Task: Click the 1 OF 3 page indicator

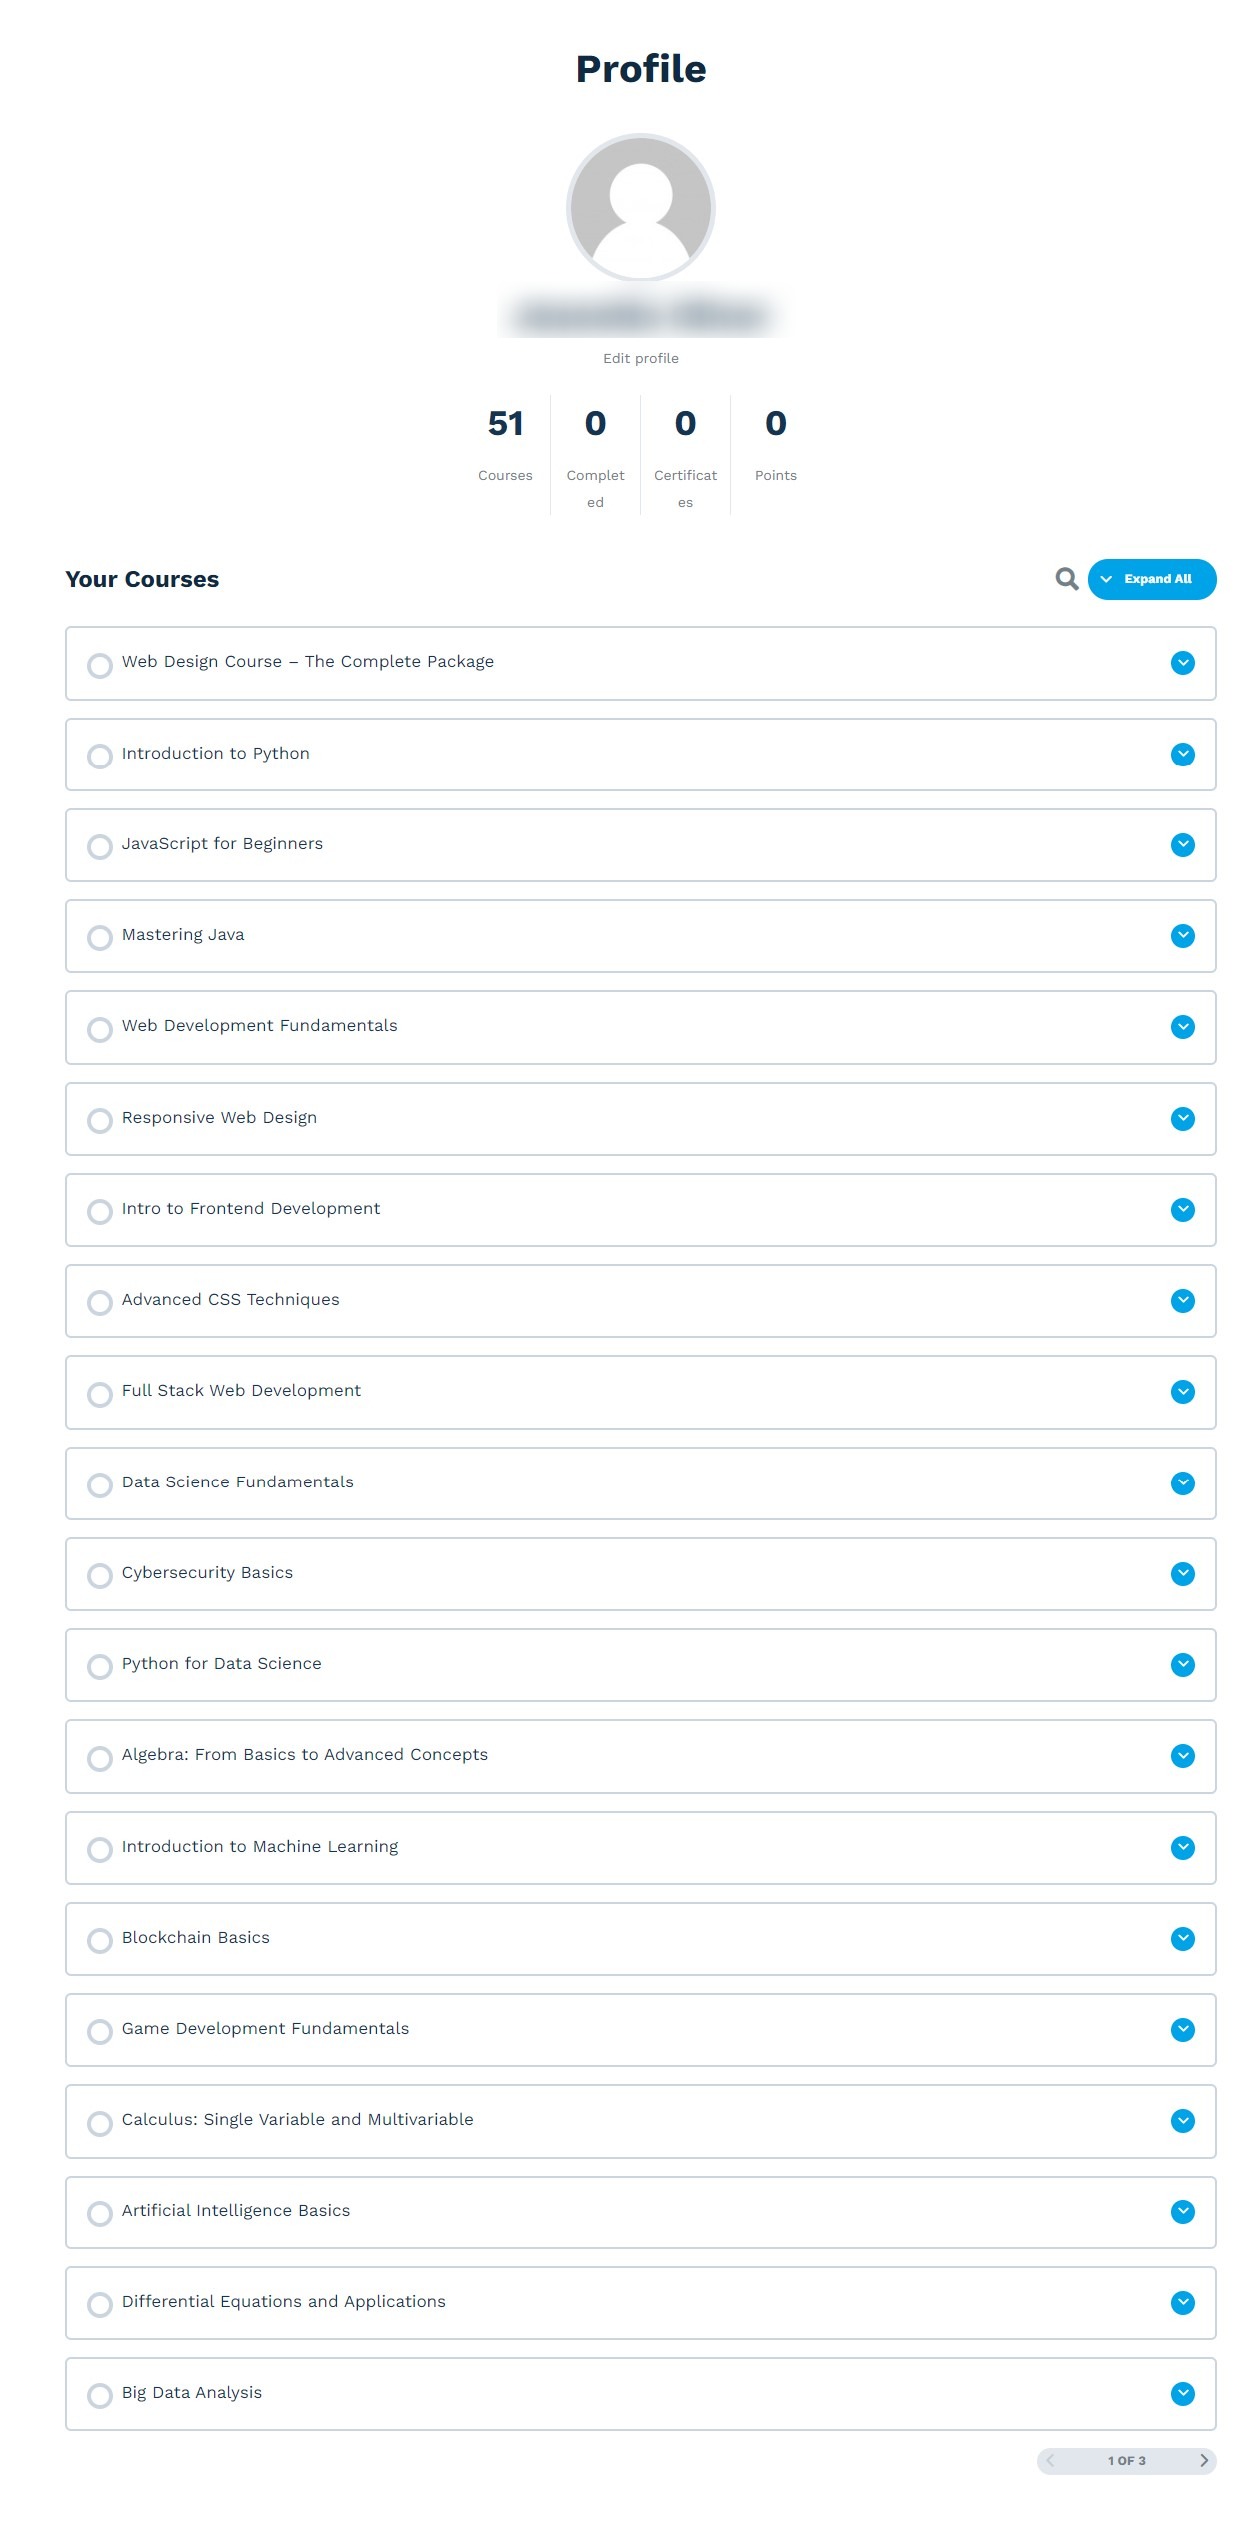Action: click(1128, 2461)
